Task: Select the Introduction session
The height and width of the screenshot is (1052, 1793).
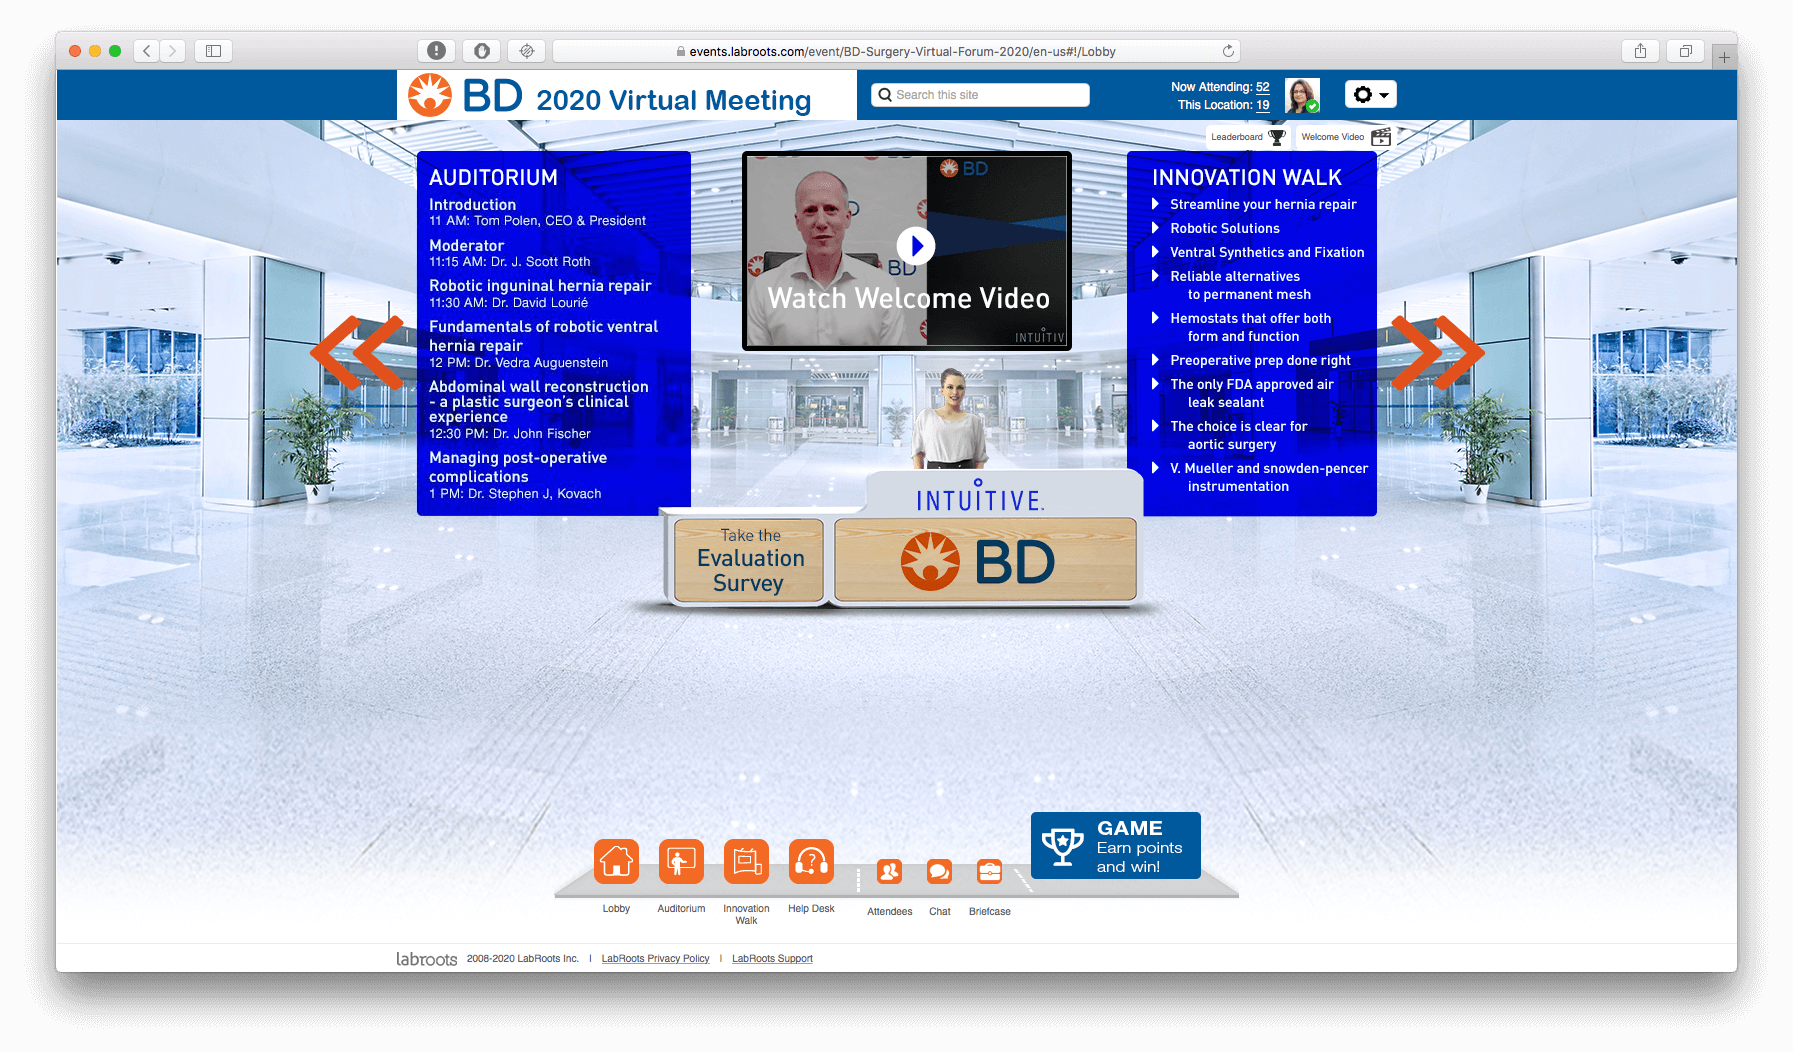Action: point(537,212)
